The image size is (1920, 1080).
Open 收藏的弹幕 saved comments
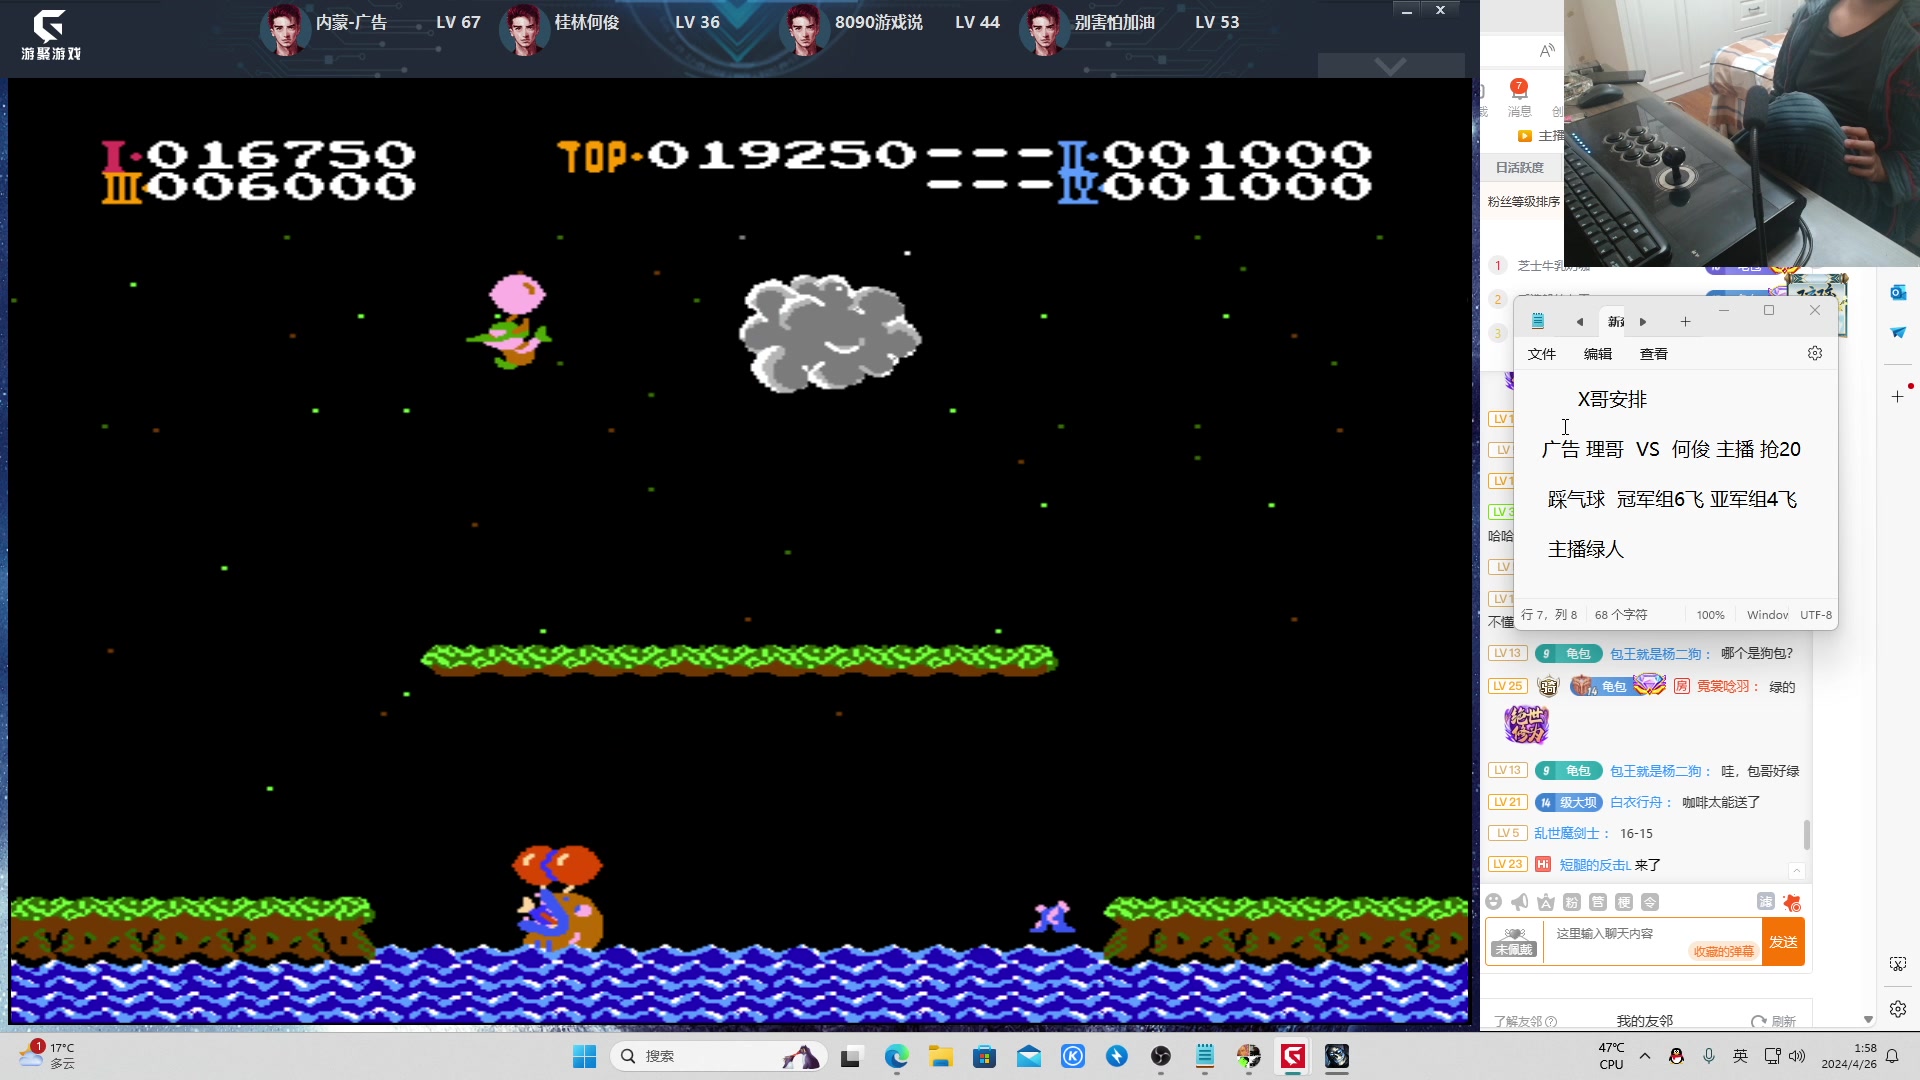(x=1724, y=951)
